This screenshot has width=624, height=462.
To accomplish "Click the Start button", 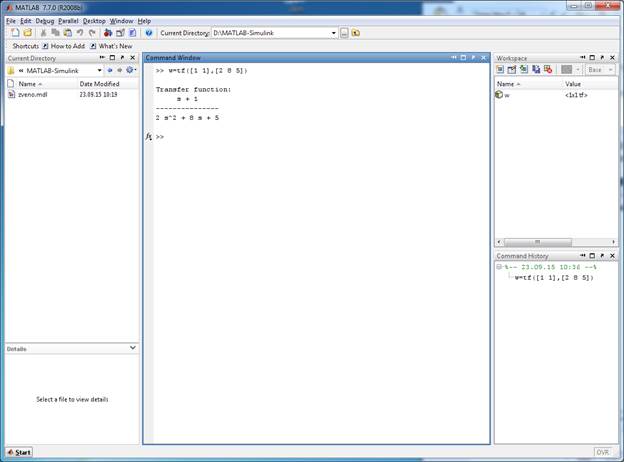I will [19, 452].
